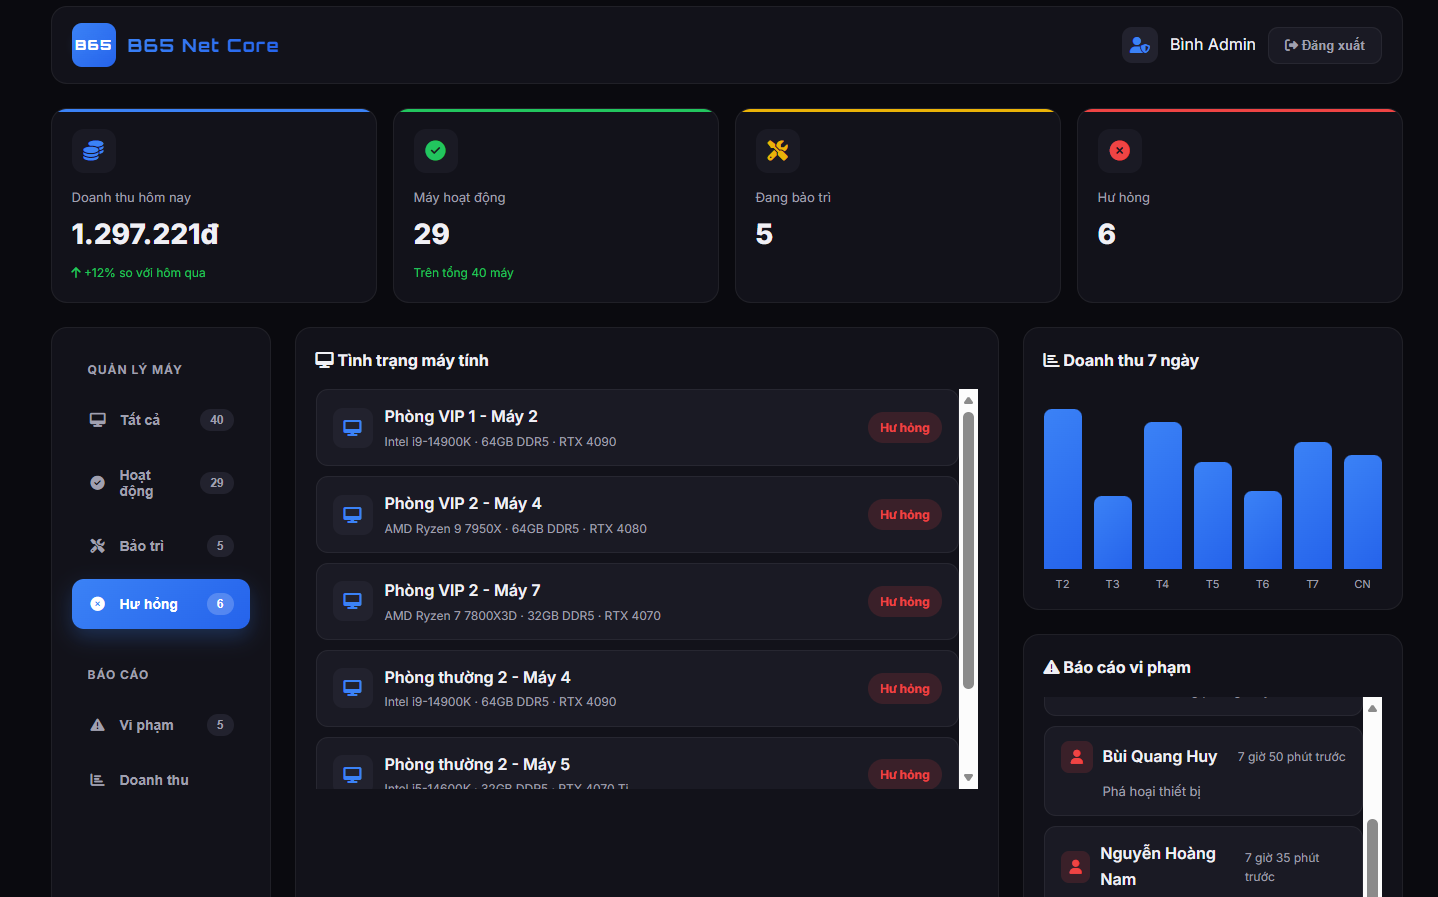This screenshot has width=1438, height=897.
Task: Select the Bảo trì sidebar filter
Action: (160, 546)
